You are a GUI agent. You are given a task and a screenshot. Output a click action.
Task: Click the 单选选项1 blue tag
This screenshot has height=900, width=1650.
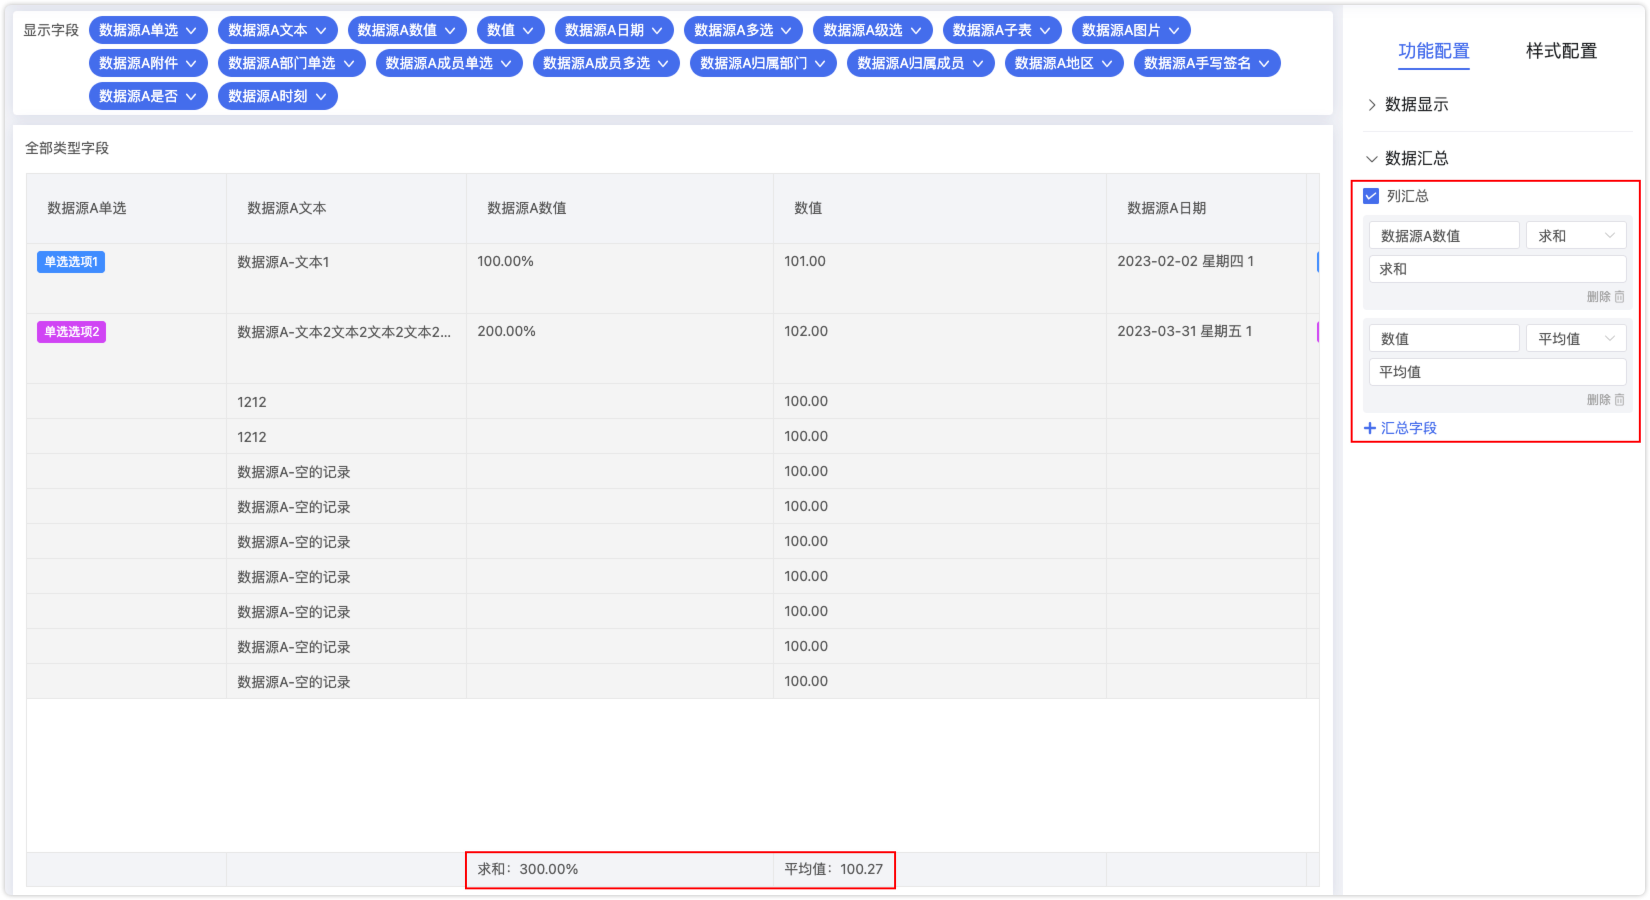[x=71, y=262]
